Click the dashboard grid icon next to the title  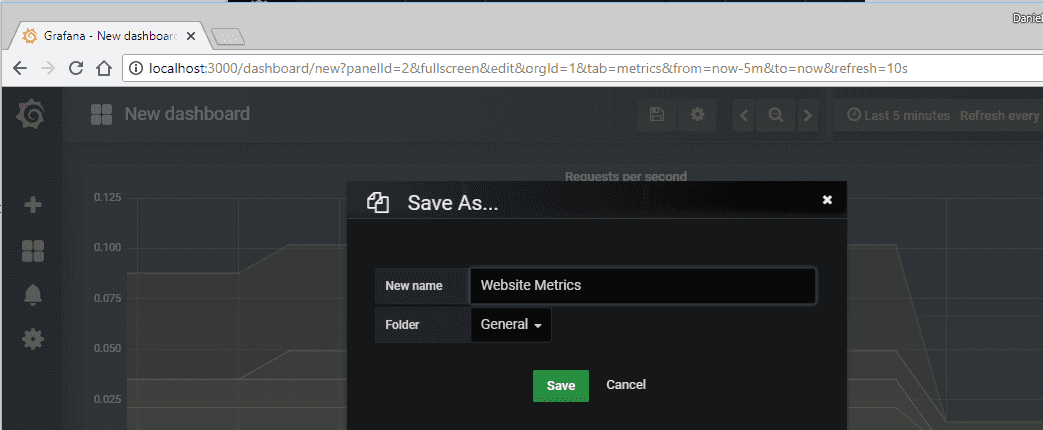tap(101, 114)
